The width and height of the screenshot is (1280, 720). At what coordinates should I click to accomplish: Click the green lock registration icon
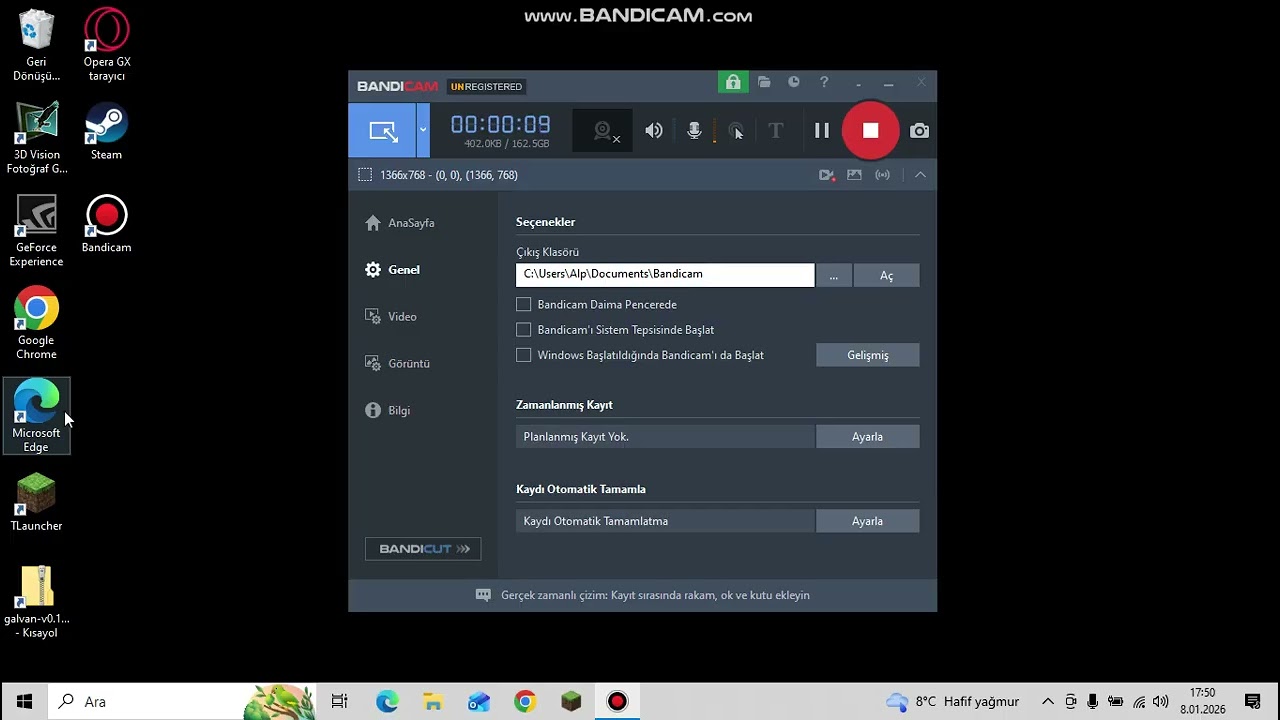click(x=733, y=82)
